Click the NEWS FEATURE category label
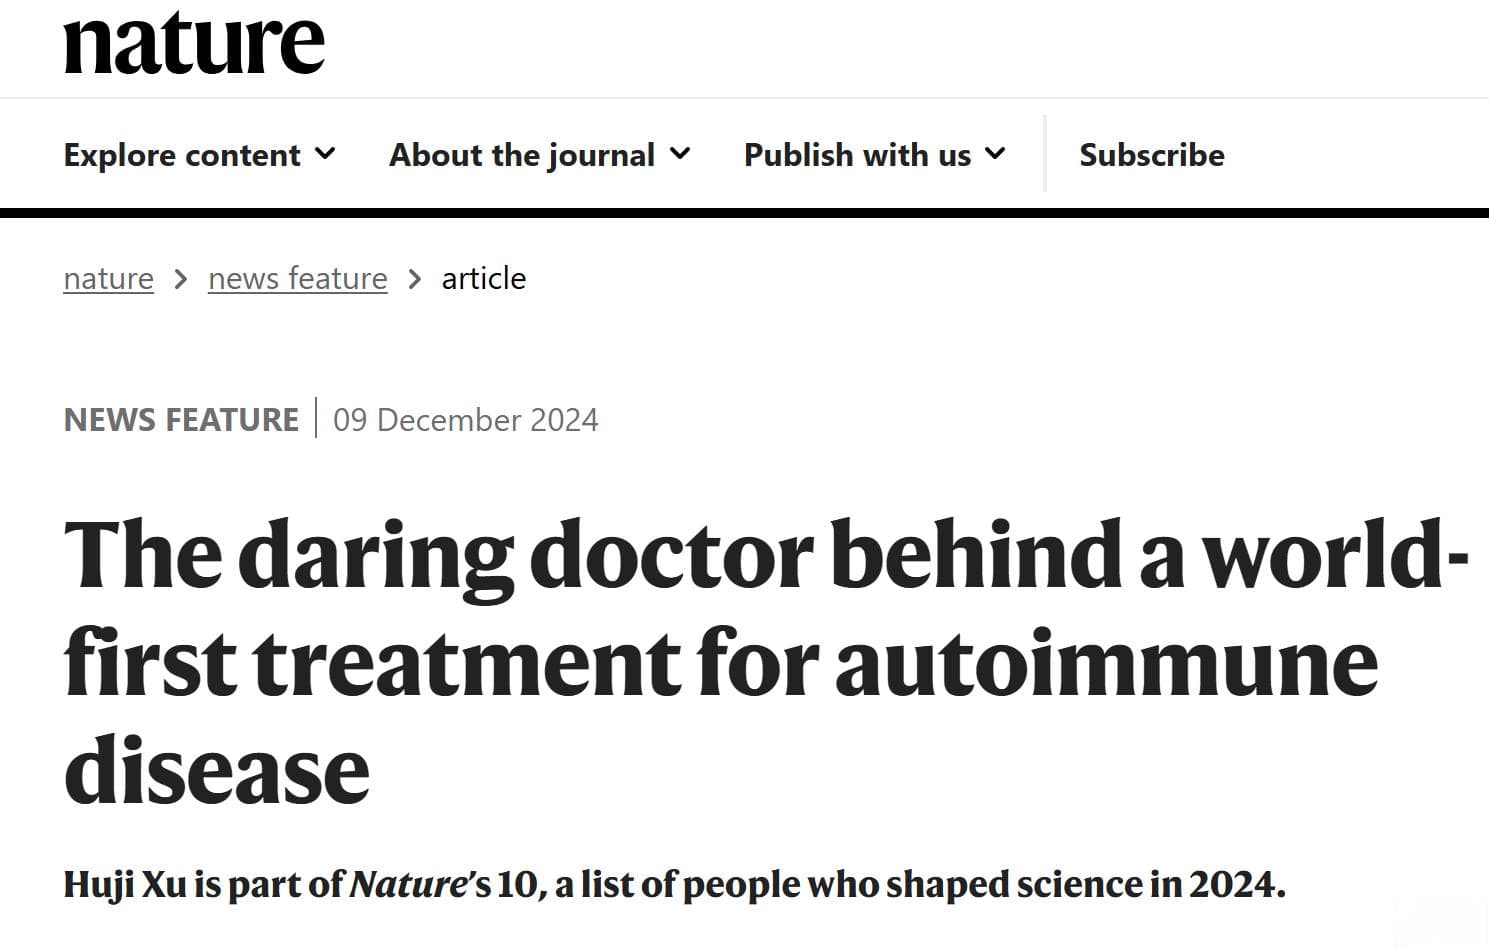 pos(181,419)
